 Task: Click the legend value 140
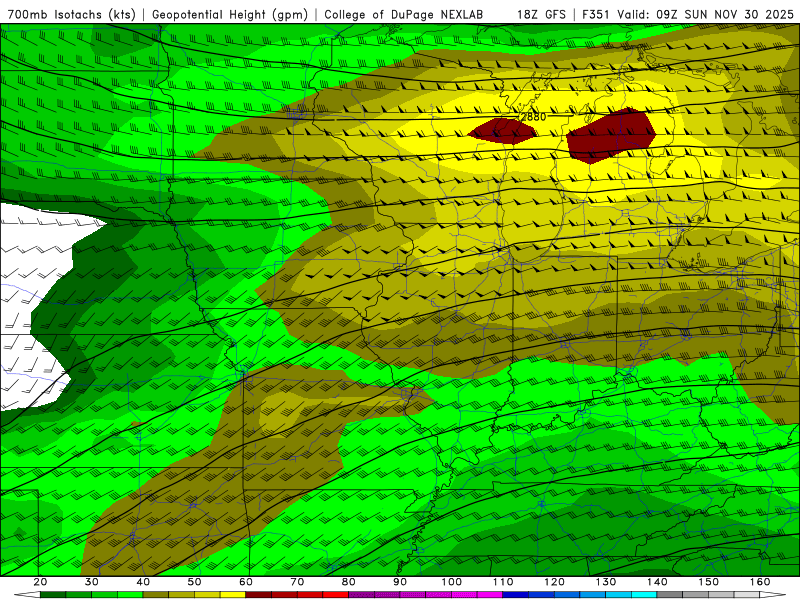pyautogui.click(x=657, y=582)
